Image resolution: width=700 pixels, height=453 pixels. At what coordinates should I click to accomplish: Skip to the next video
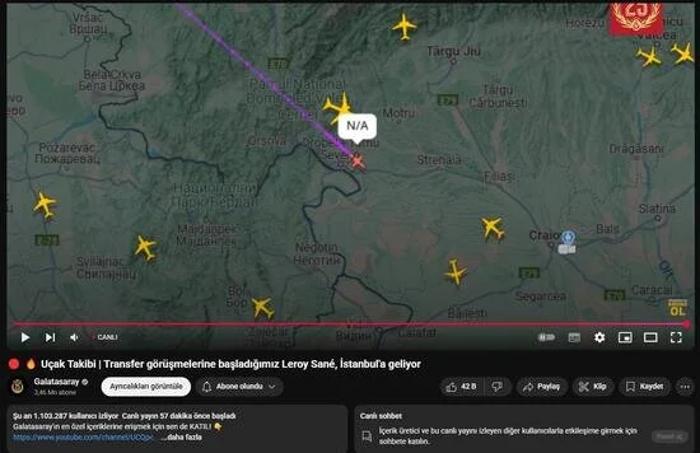pos(50,337)
